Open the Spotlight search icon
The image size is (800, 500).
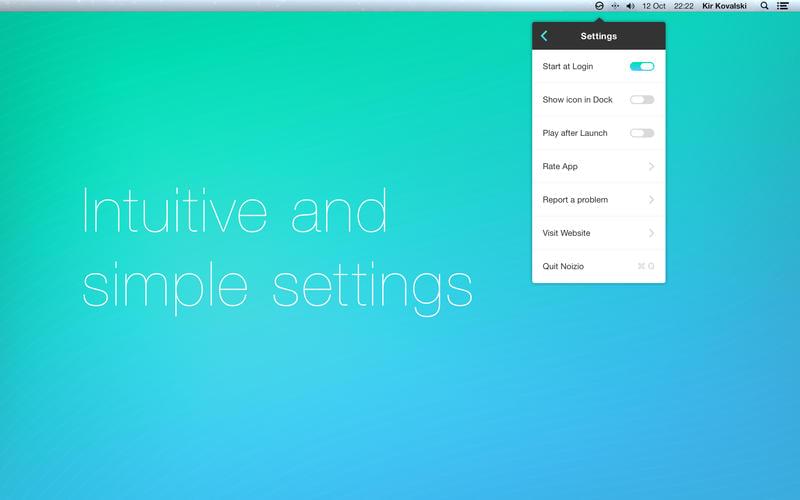click(764, 6)
